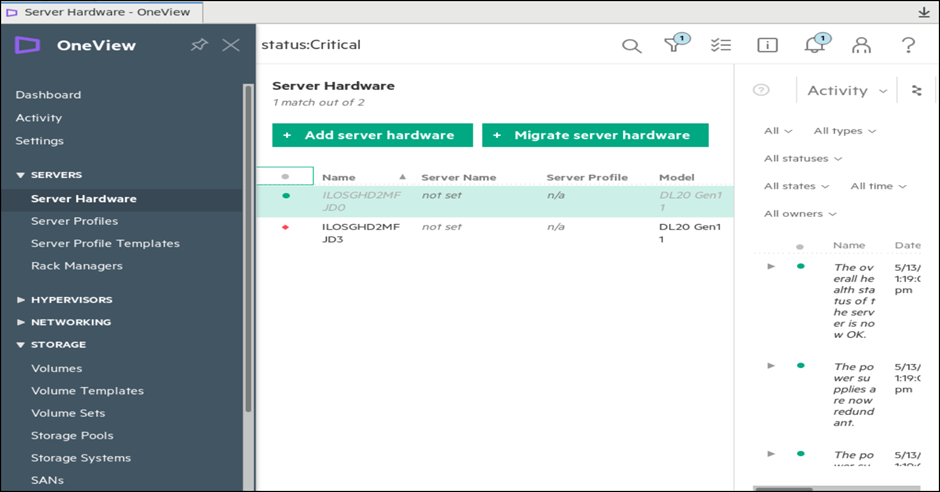Open Storage Systems
This screenshot has width=940, height=492.
[81, 458]
